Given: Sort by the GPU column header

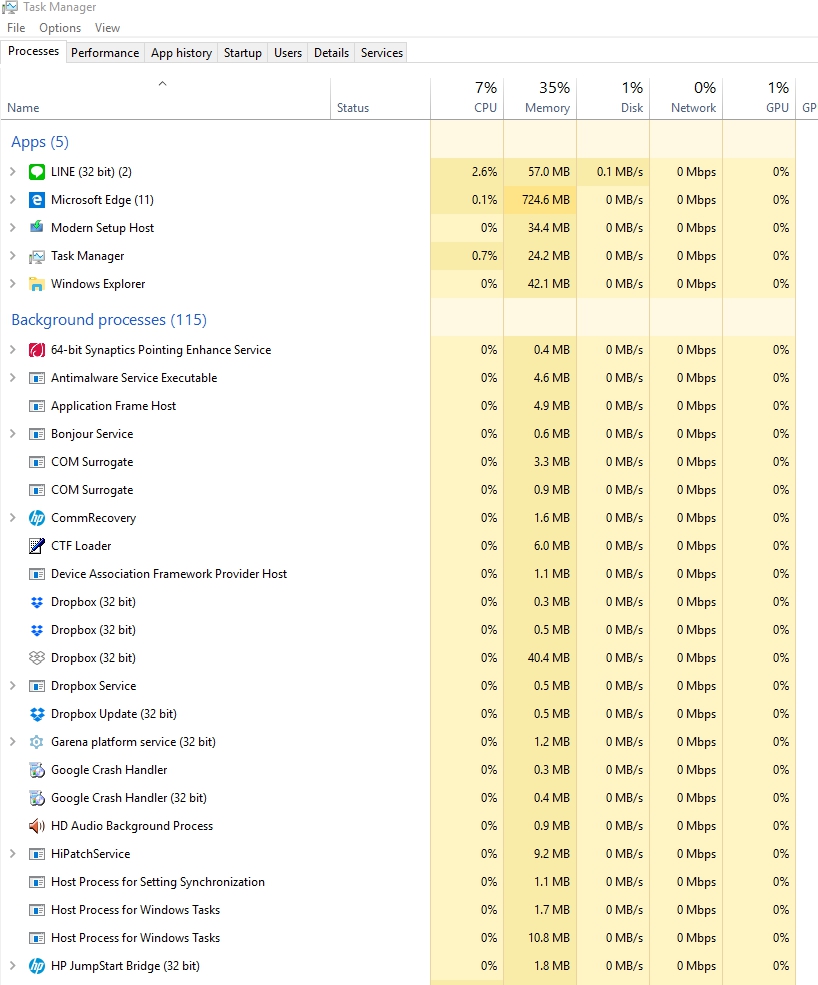Looking at the screenshot, I should 759,99.
